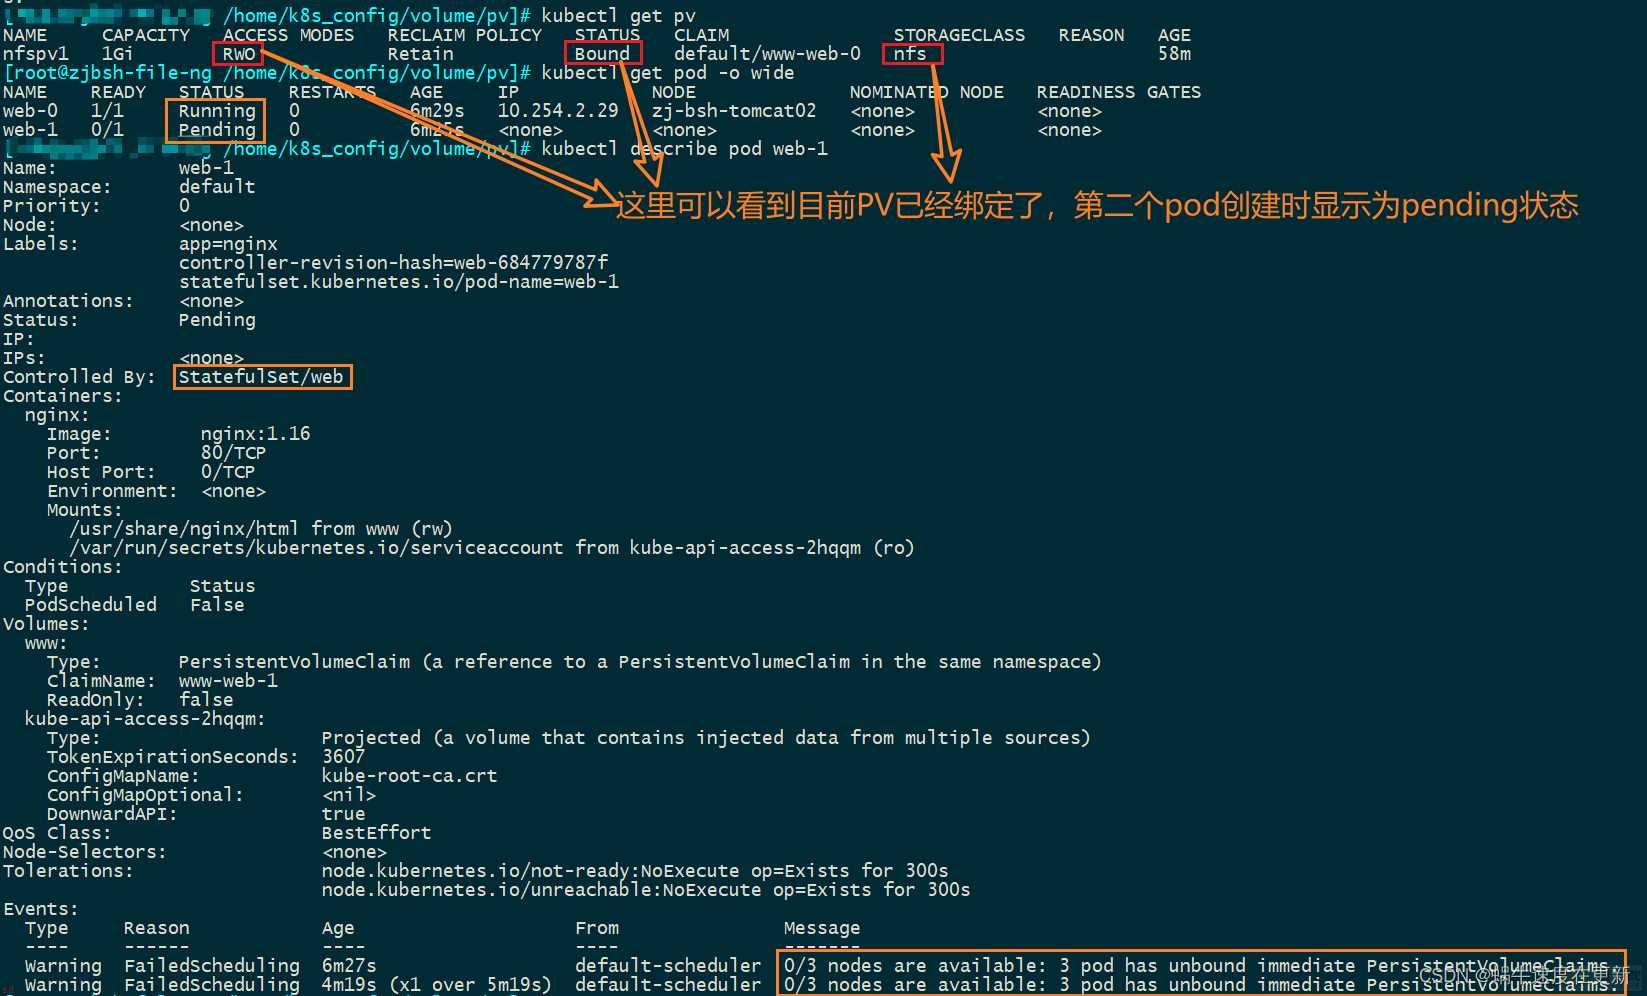This screenshot has width=1647, height=996.
Task: Select image value 'nginx:1.16'
Action: point(255,434)
